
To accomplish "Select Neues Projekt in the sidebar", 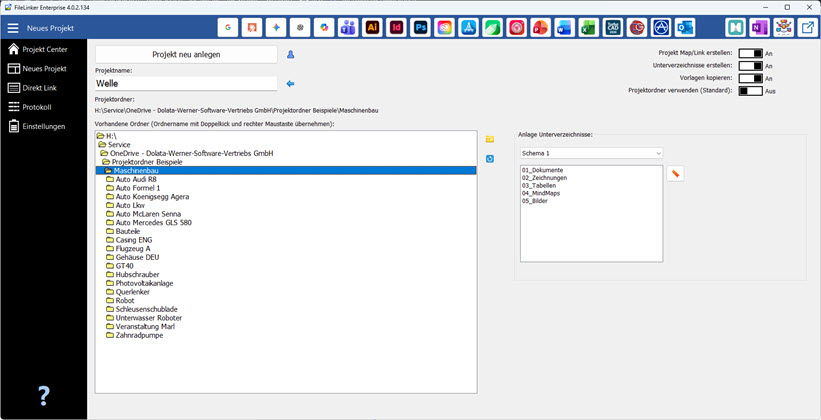I will coord(43,69).
